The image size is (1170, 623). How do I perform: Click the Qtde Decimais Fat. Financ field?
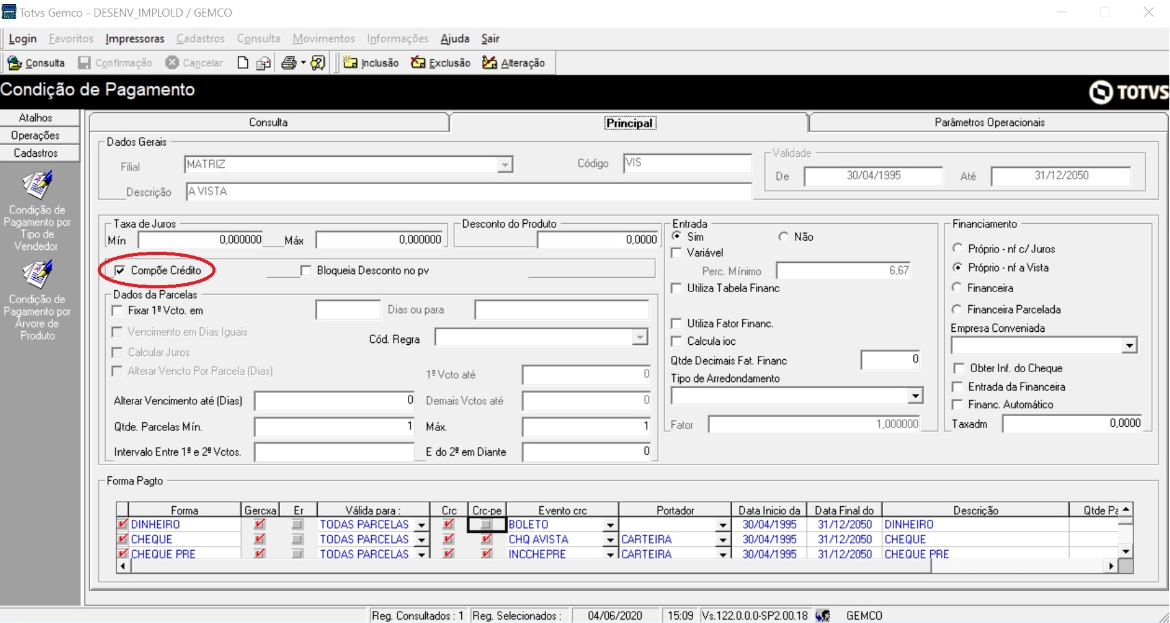892,360
